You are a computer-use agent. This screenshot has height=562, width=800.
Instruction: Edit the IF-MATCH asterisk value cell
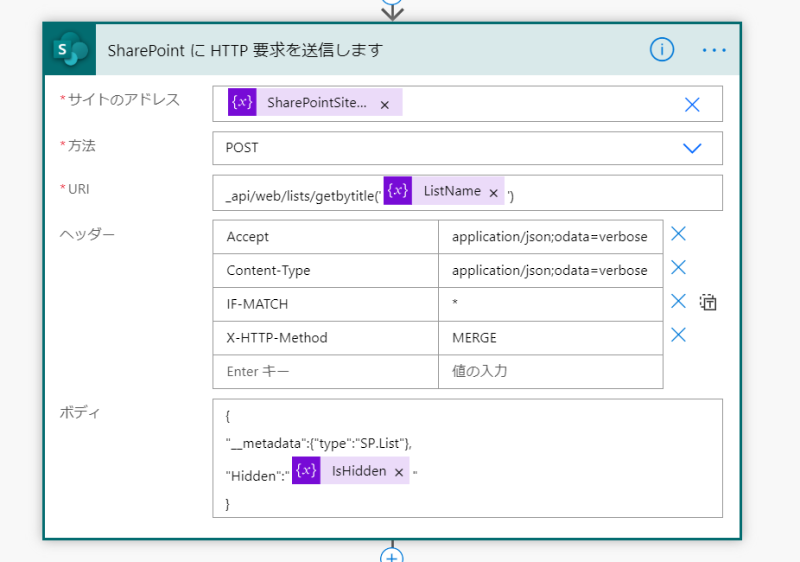(x=551, y=304)
